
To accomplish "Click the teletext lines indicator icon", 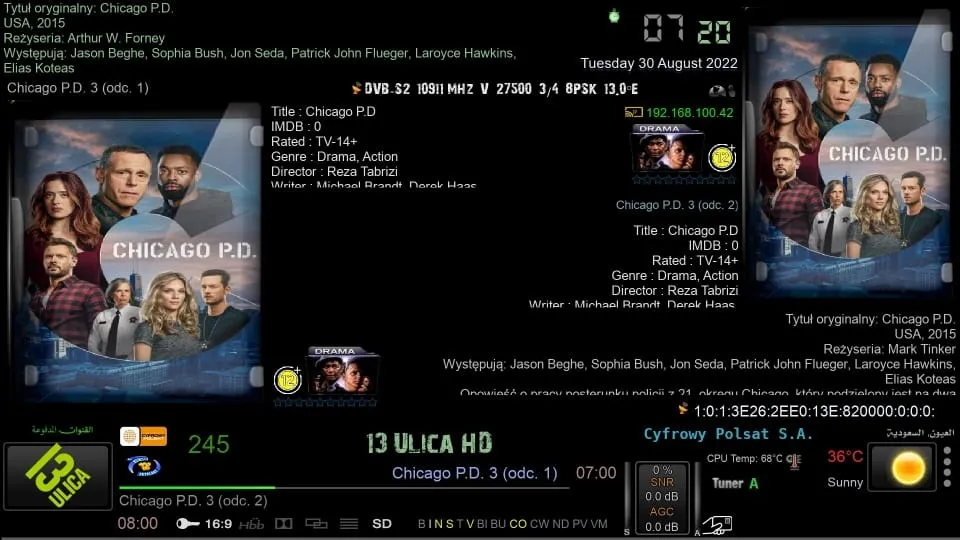I will coord(349,524).
